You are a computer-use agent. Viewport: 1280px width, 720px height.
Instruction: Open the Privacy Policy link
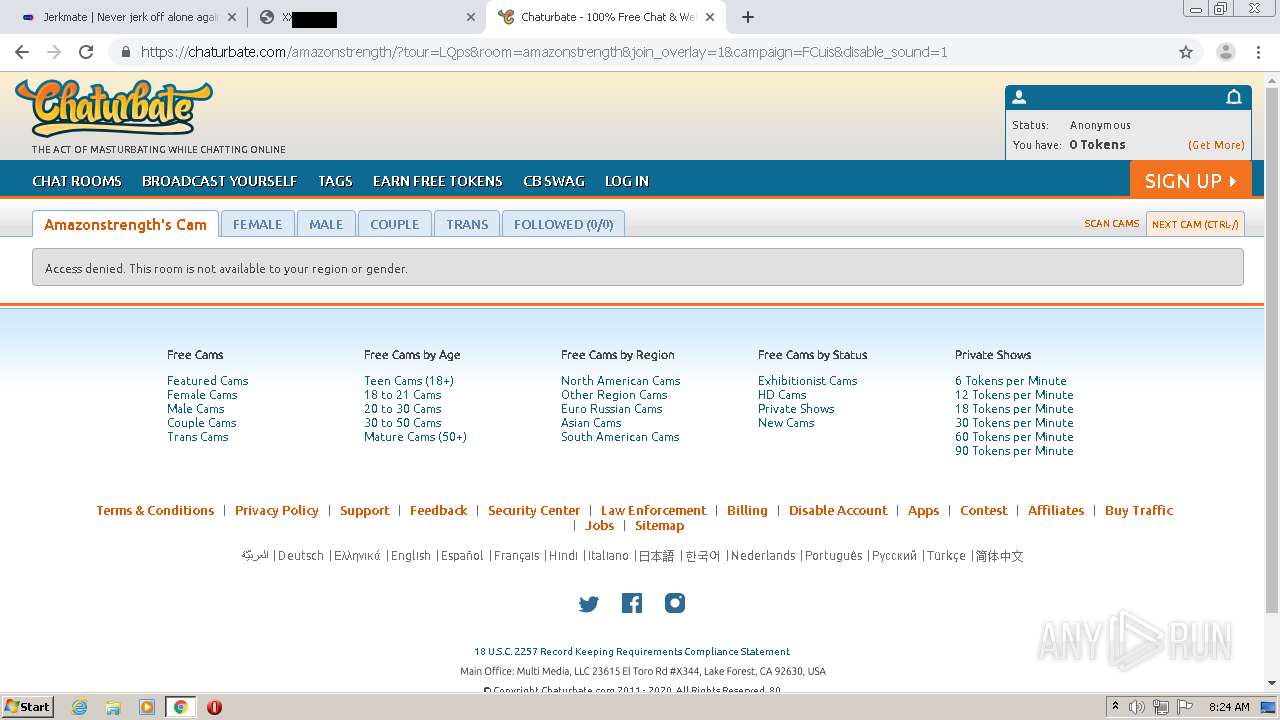point(277,510)
